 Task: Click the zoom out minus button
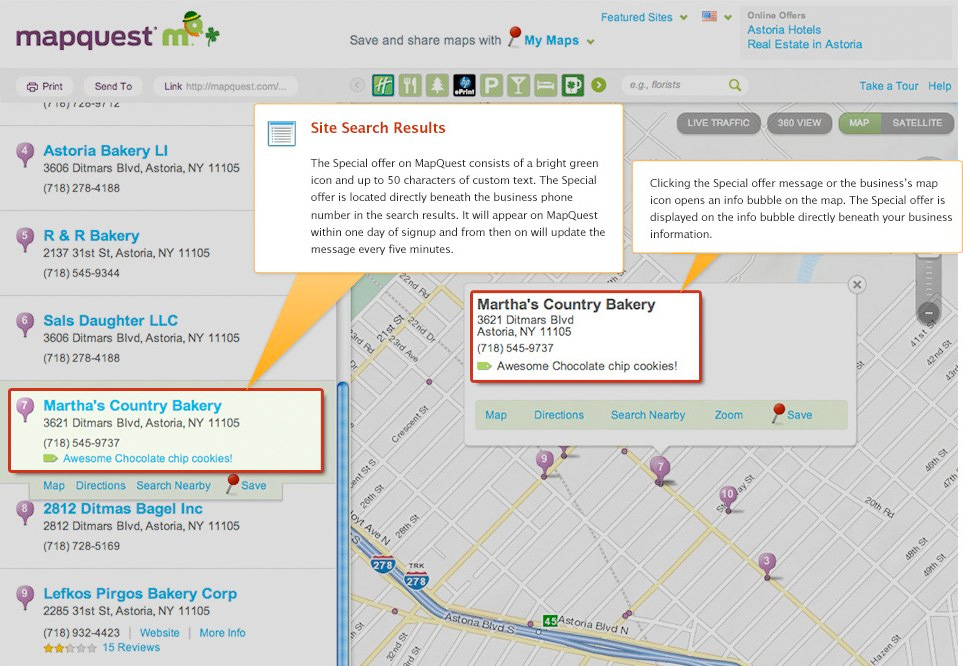[x=929, y=312]
